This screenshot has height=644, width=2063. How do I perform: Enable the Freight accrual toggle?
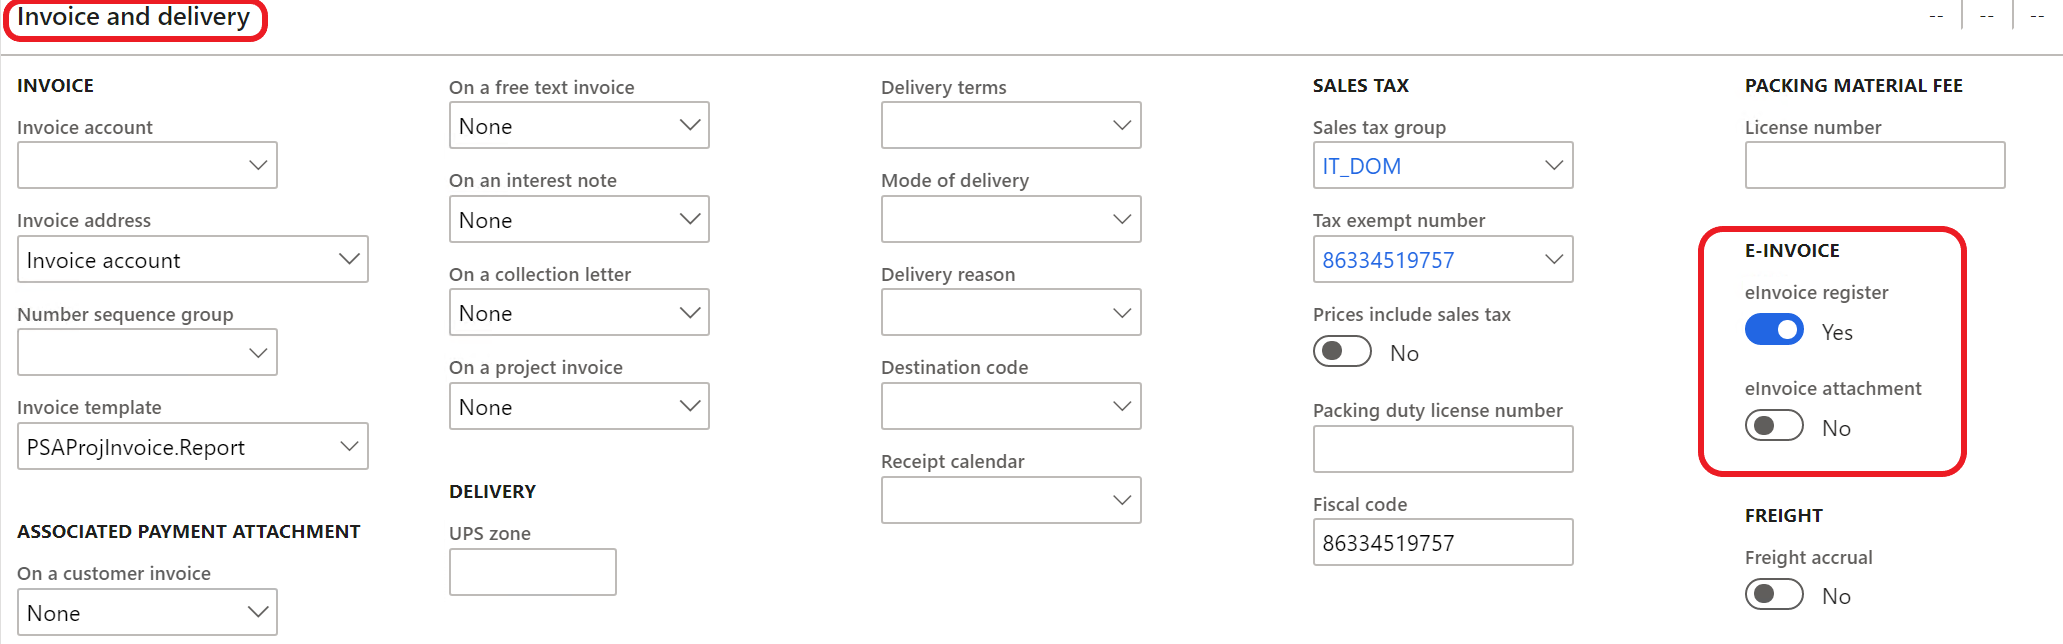[x=1773, y=593]
